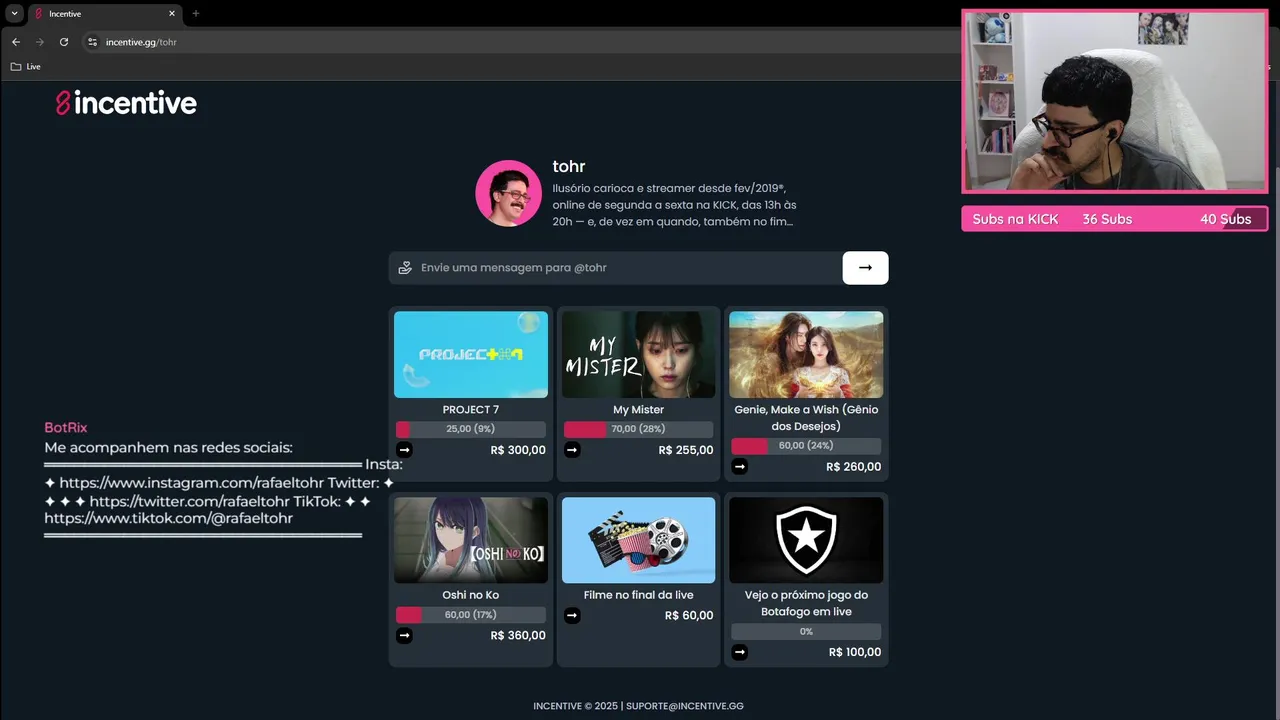Click the arrow icon on Genie card

(739, 466)
